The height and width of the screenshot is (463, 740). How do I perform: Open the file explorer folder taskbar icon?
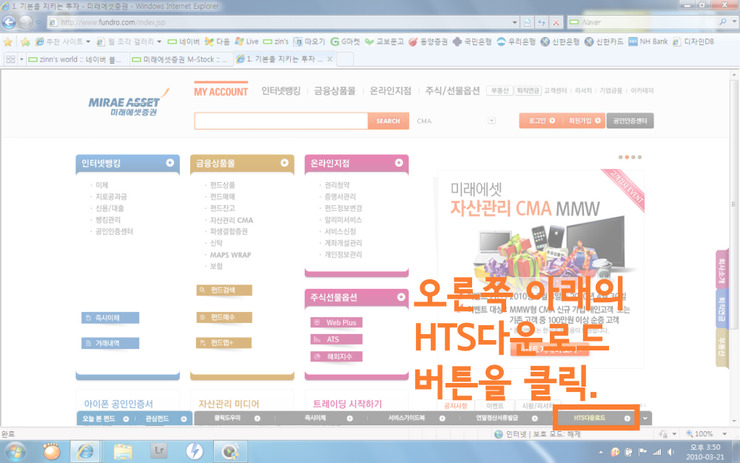123,452
